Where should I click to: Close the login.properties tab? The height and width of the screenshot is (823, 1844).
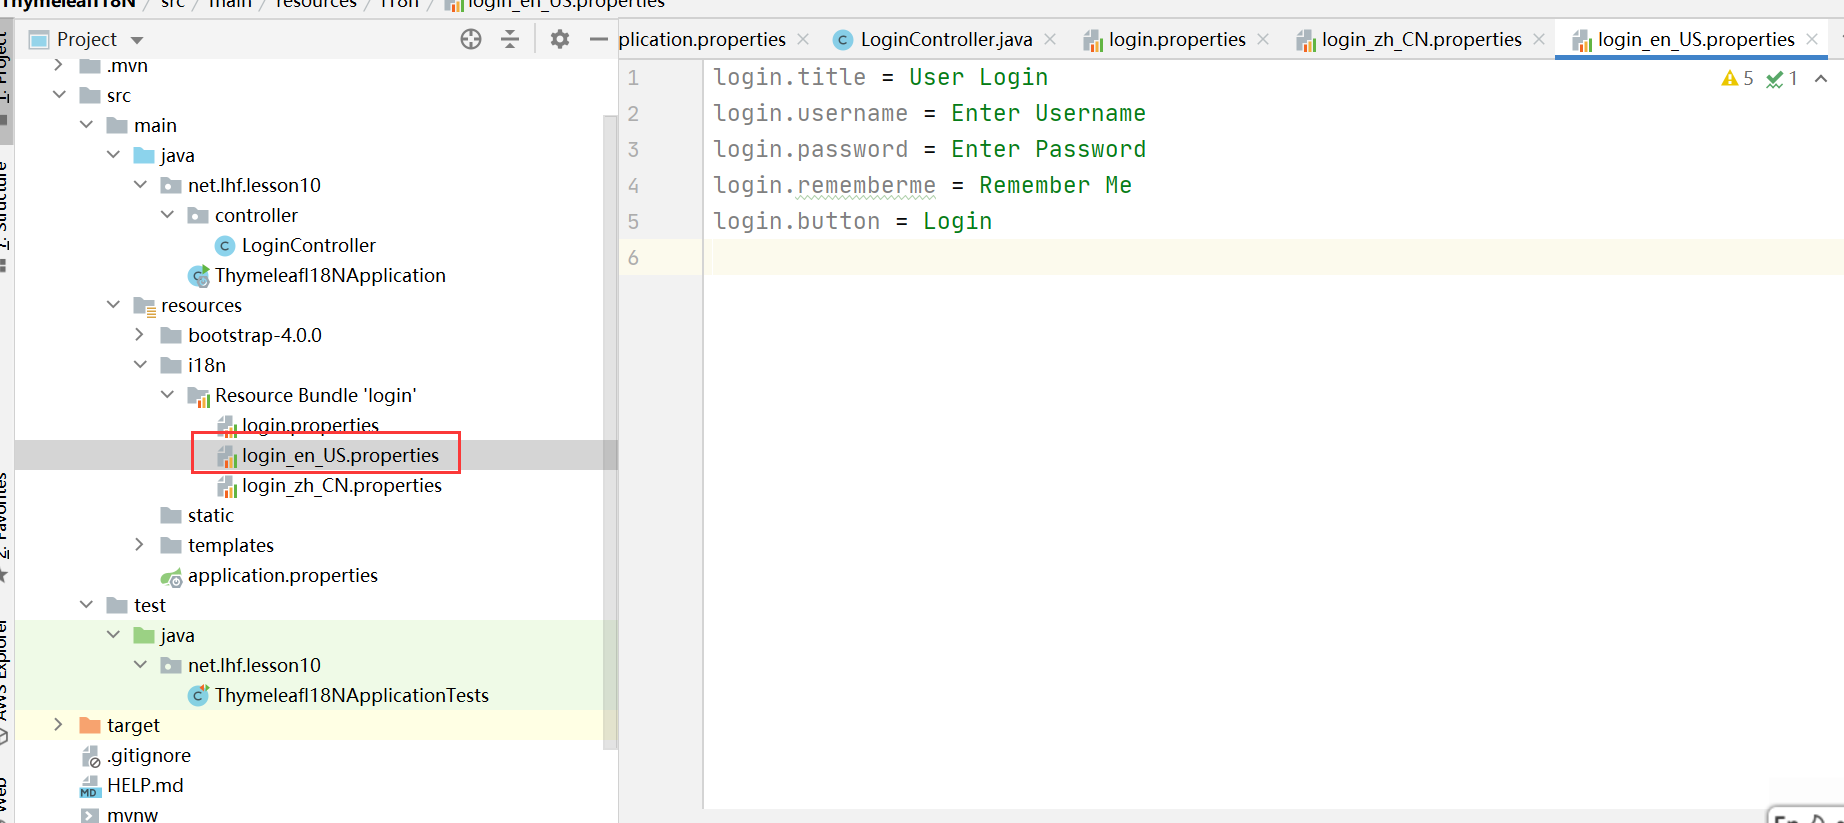(x=1263, y=39)
